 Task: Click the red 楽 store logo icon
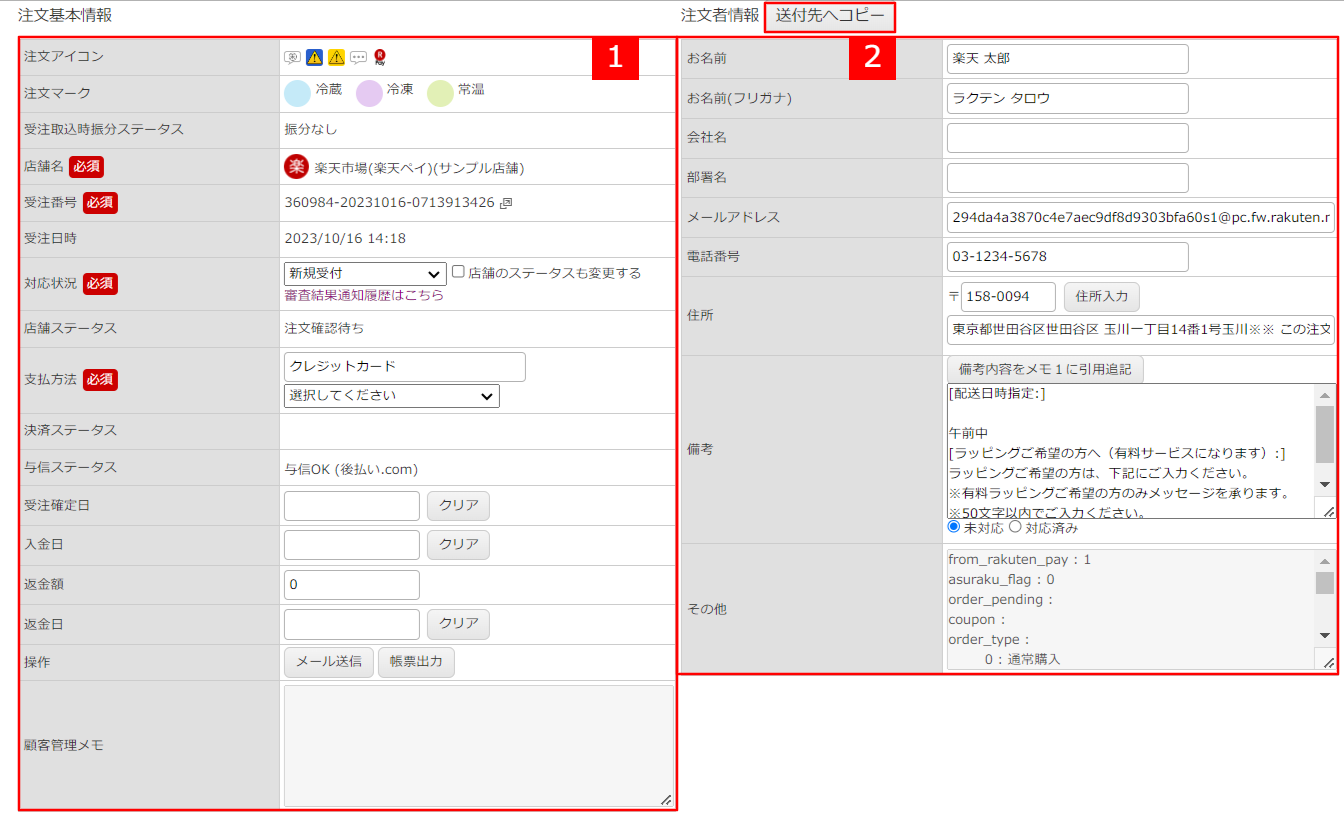pos(296,167)
